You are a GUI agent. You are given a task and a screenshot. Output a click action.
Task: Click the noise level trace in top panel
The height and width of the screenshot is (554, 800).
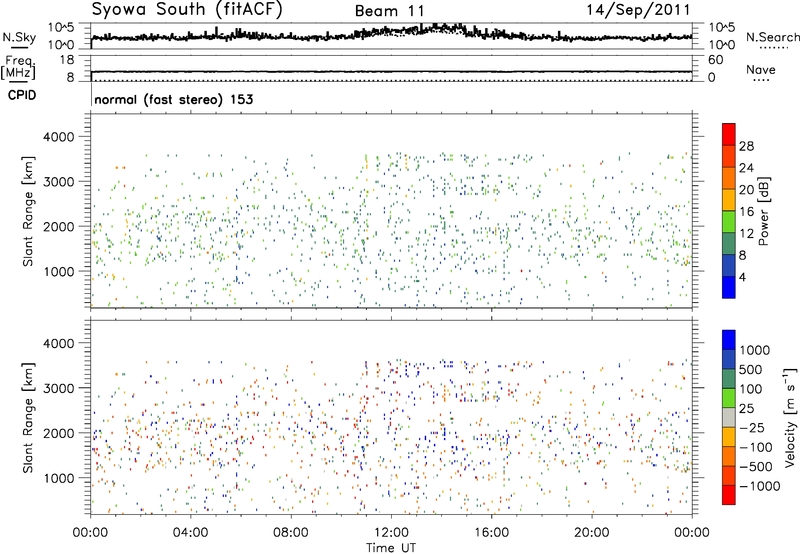click(391, 34)
